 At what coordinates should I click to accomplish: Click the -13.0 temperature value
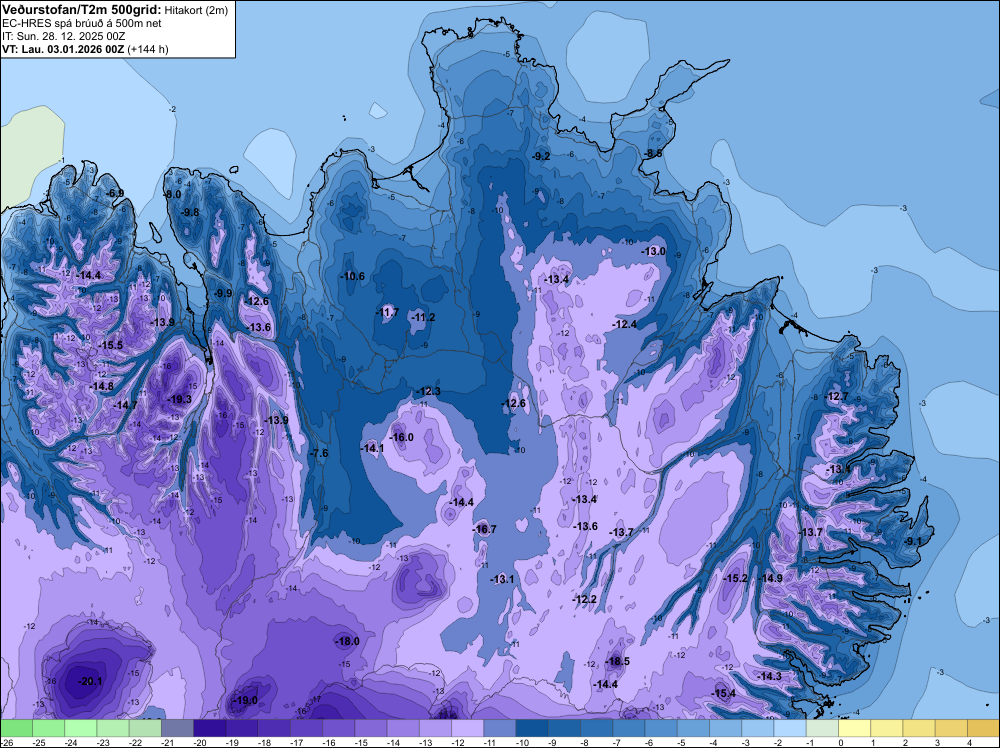pos(653,251)
